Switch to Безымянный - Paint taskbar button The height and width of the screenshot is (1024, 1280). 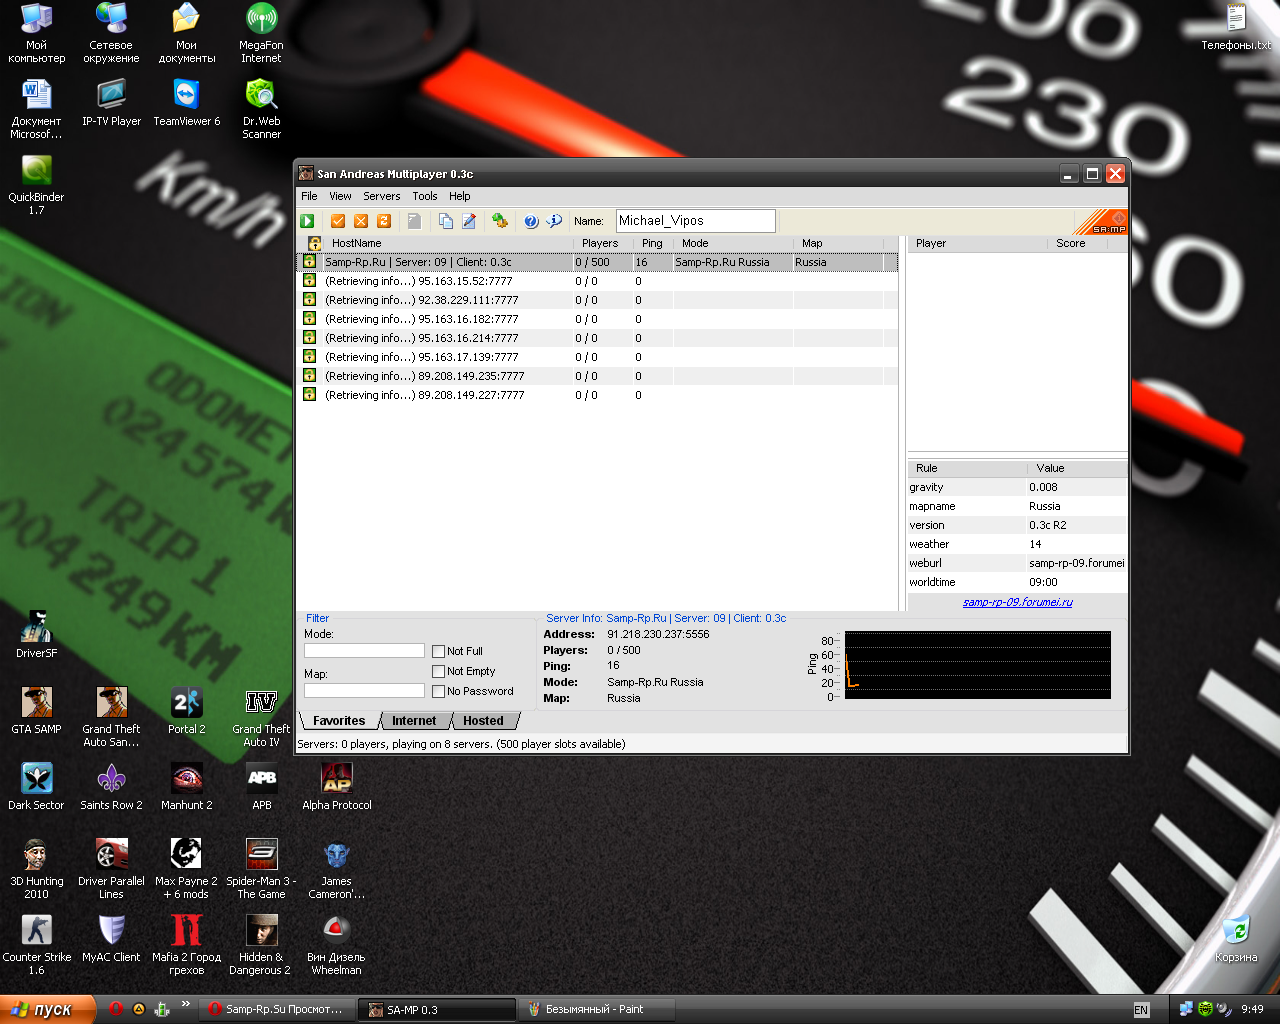click(x=596, y=1009)
